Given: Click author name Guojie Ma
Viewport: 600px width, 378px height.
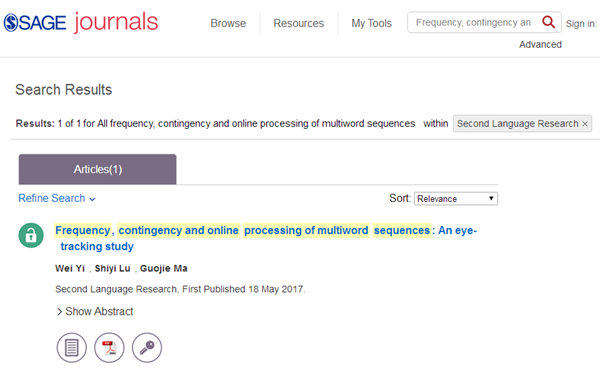Looking at the screenshot, I should pyautogui.click(x=164, y=268).
